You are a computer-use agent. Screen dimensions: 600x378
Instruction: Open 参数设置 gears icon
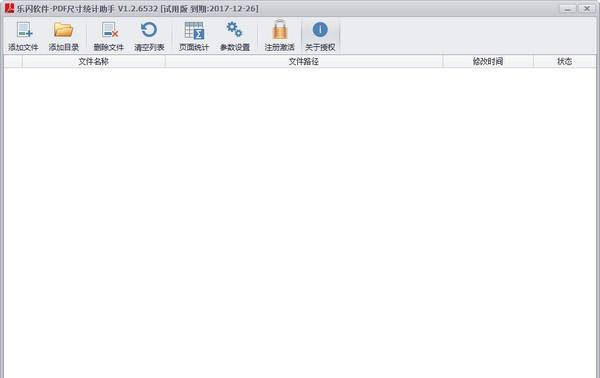234,29
